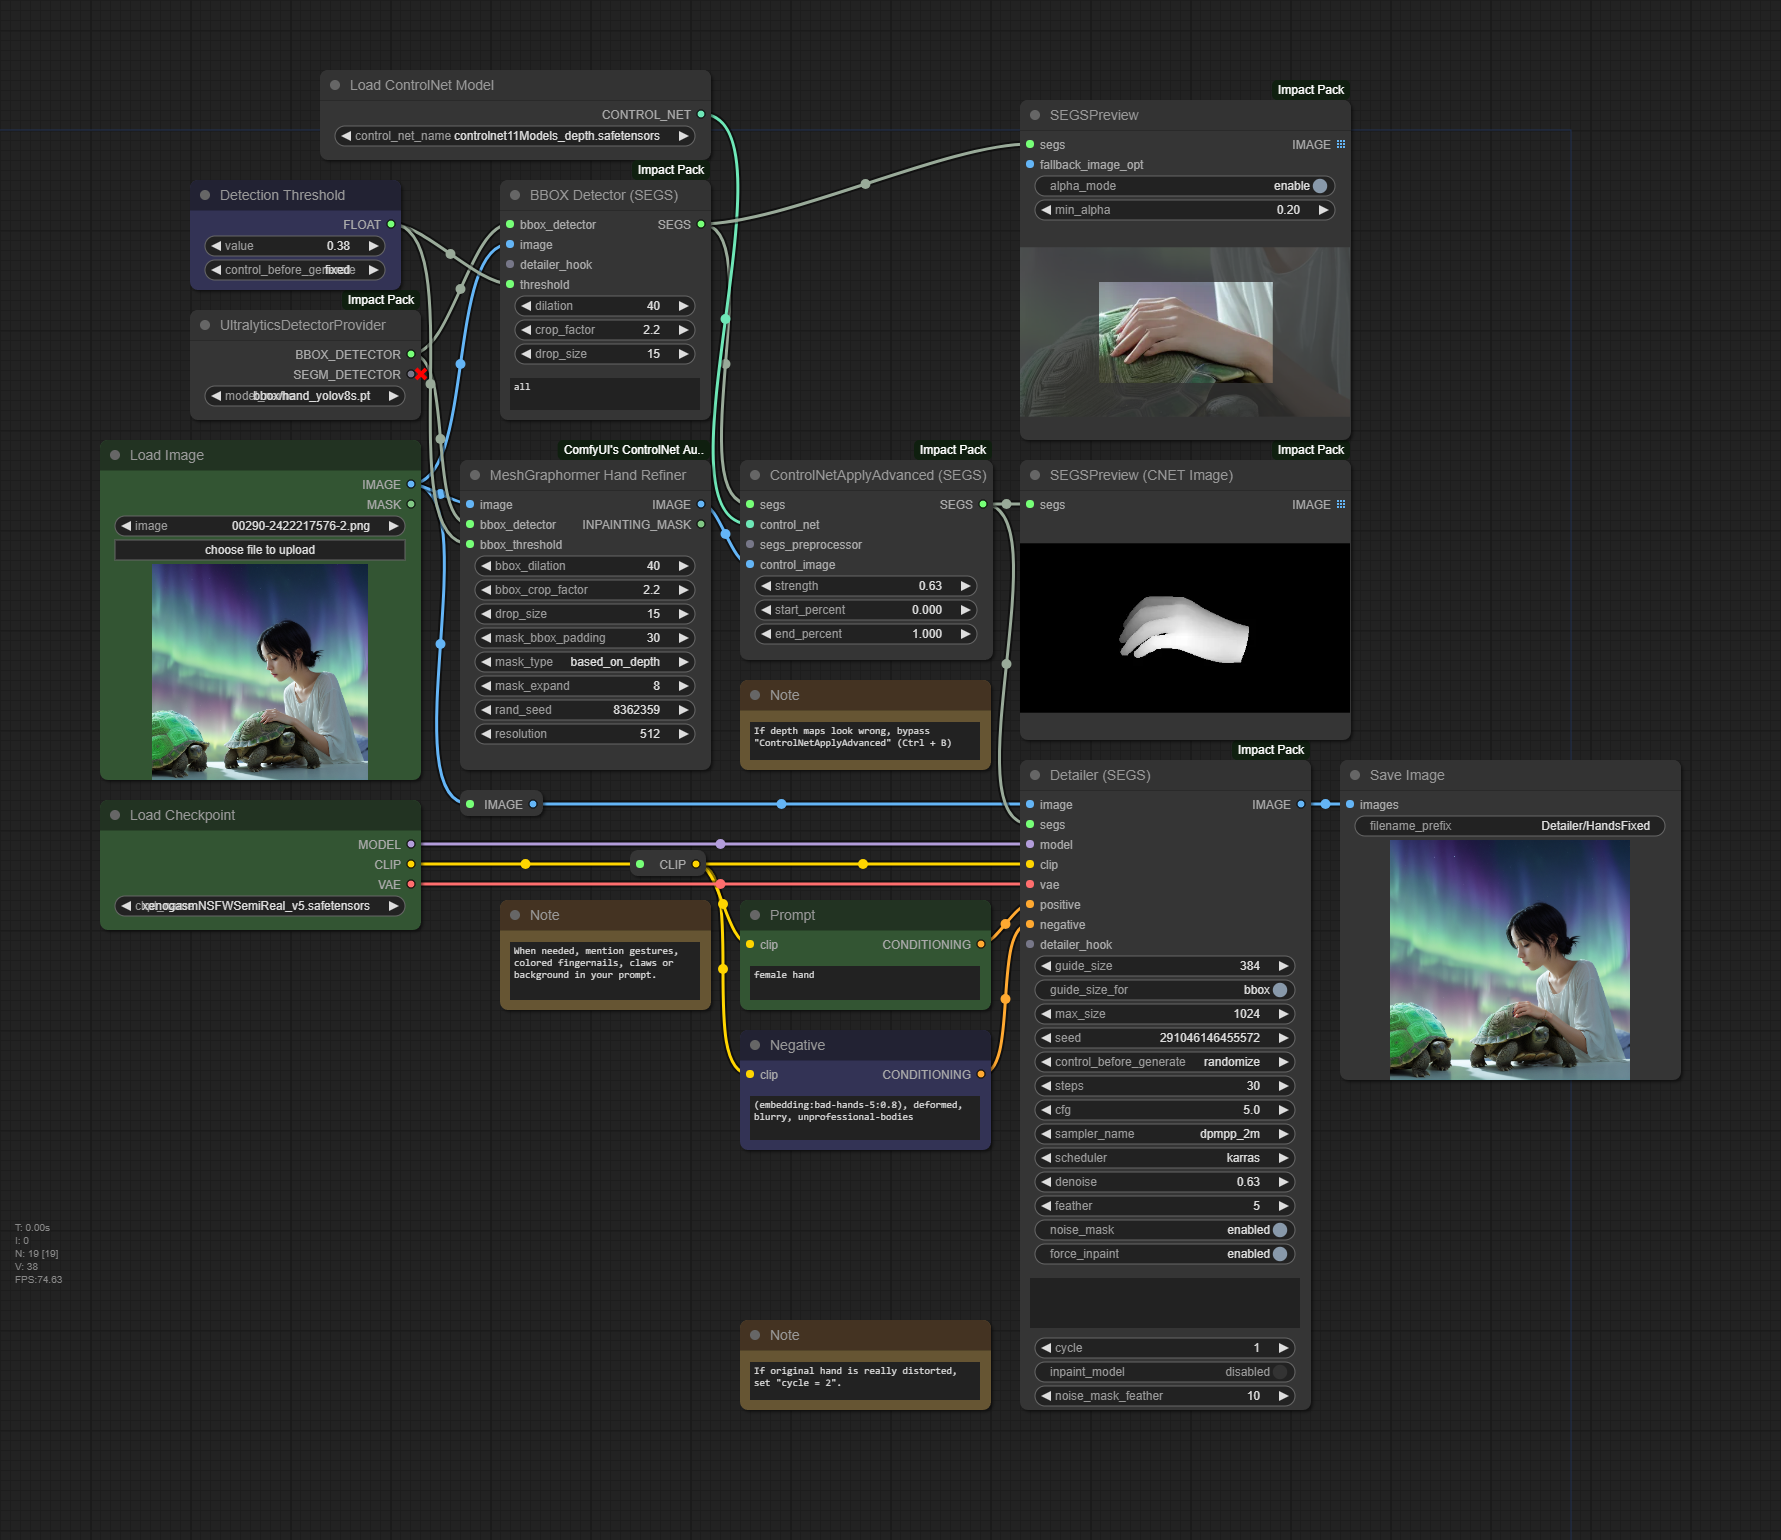Image resolution: width=1781 pixels, height=1540 pixels.
Task: Toggle alpha_mode enable switch
Action: pyautogui.click(x=1319, y=186)
